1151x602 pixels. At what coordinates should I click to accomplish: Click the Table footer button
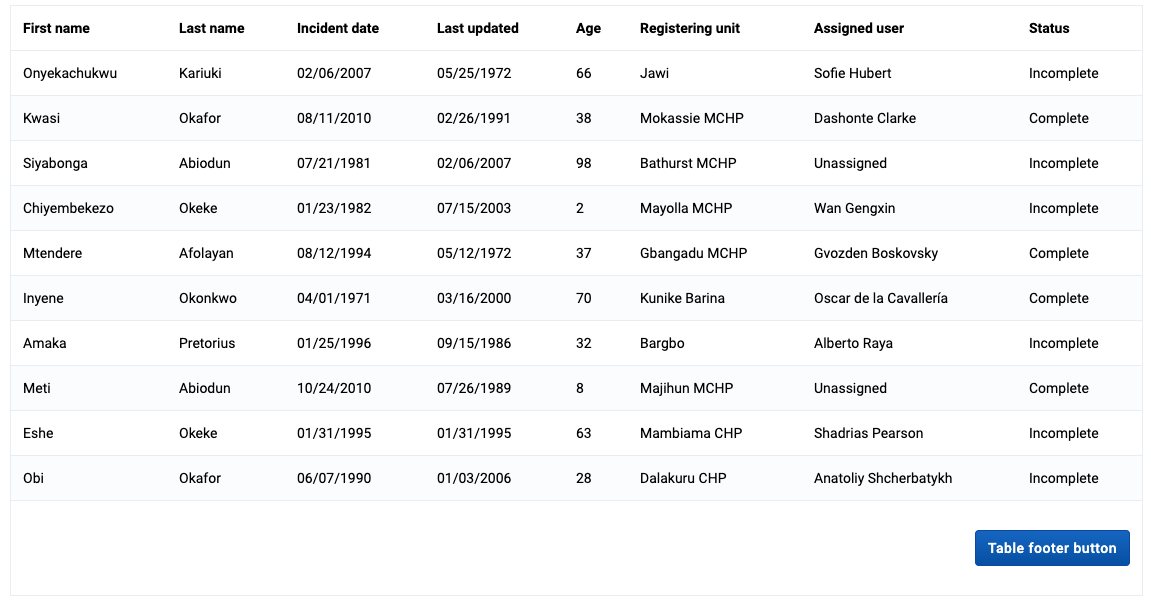1052,548
